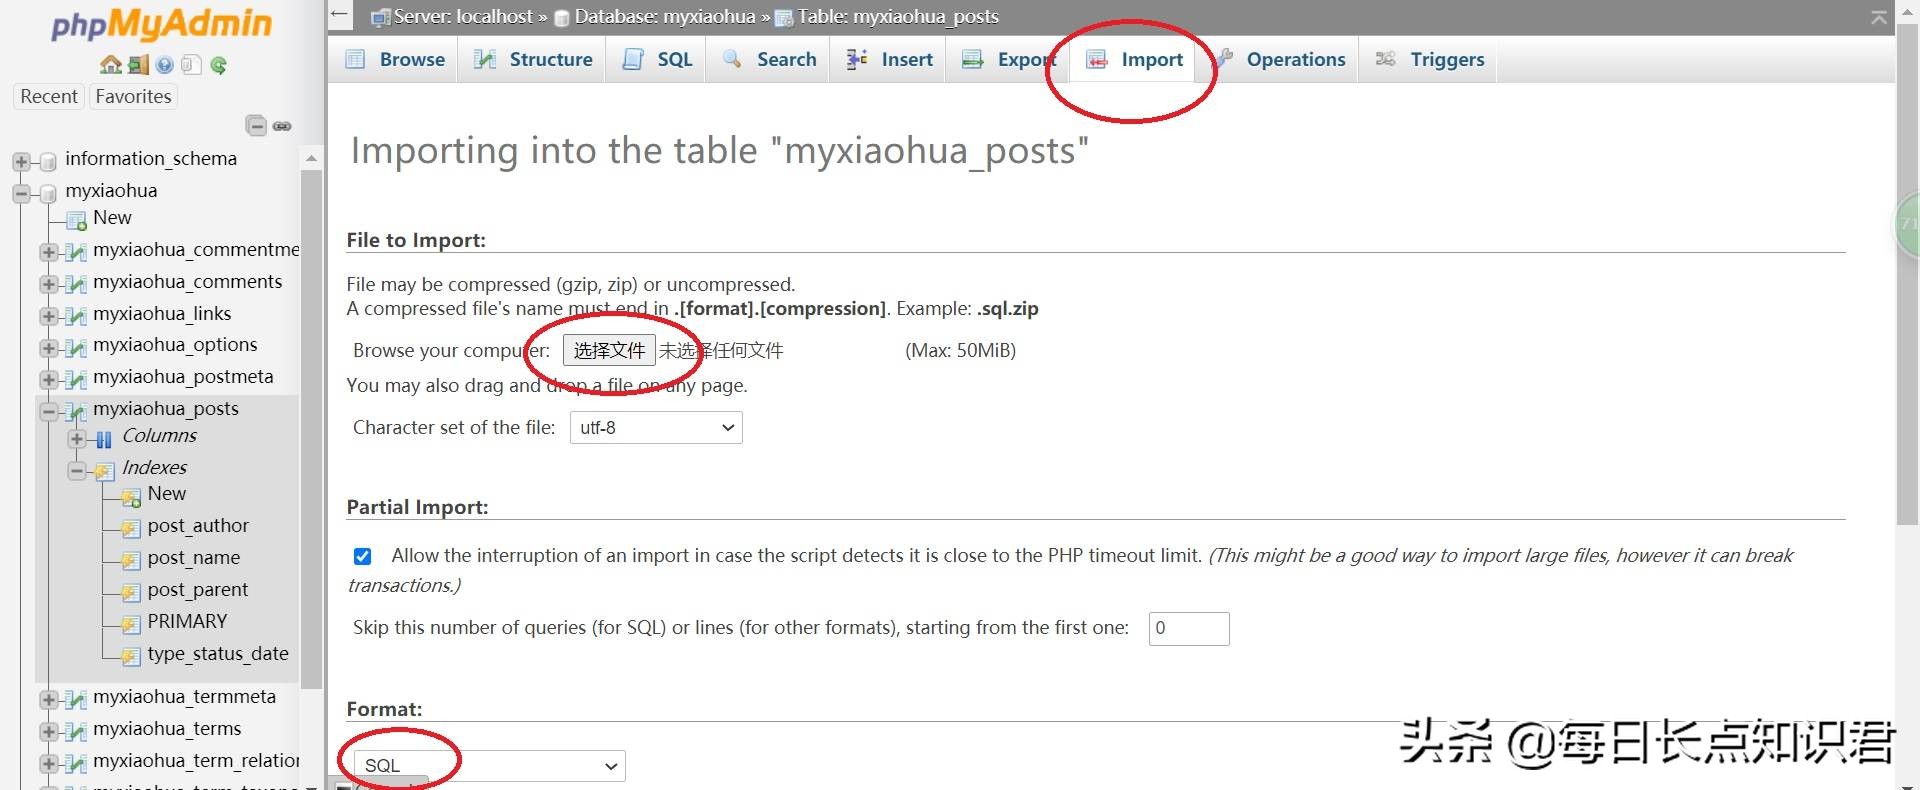Click the page-up arrow icon at top right
1920x790 pixels.
(1879, 17)
